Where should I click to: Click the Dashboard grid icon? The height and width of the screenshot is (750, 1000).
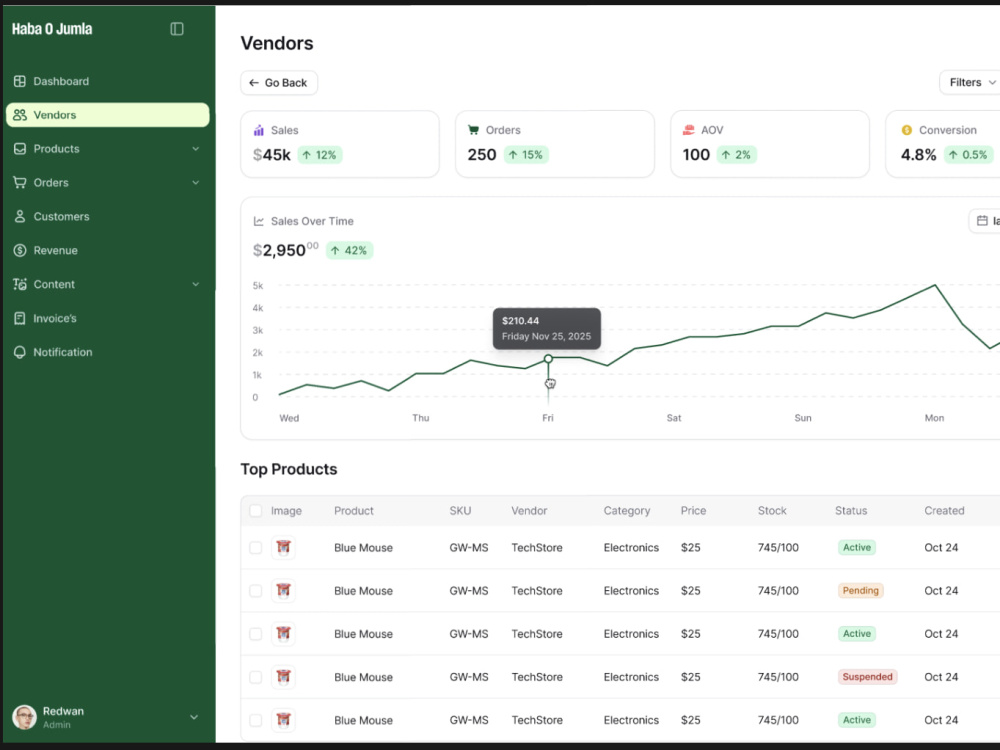point(20,81)
